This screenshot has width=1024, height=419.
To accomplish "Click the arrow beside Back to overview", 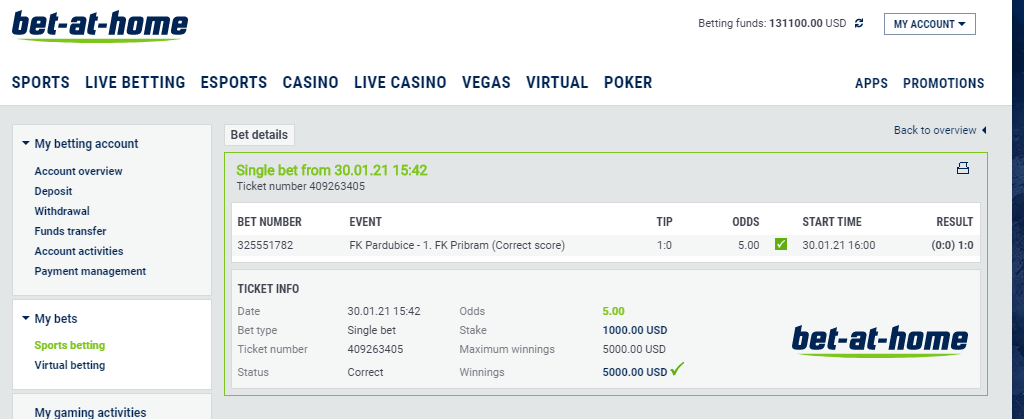I will tap(984, 131).
